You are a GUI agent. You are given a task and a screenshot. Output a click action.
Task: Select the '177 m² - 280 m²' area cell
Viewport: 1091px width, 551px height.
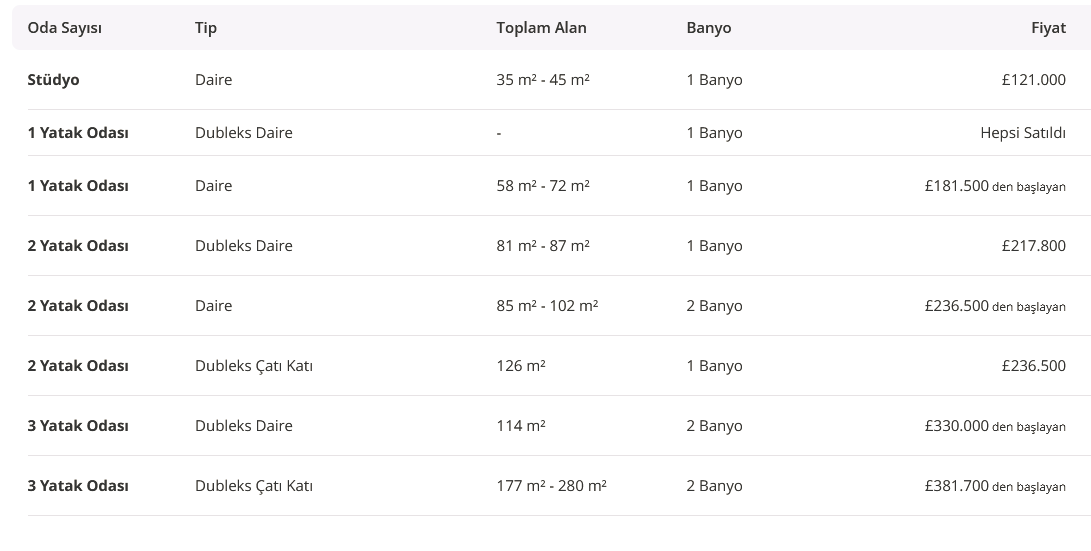pos(551,486)
